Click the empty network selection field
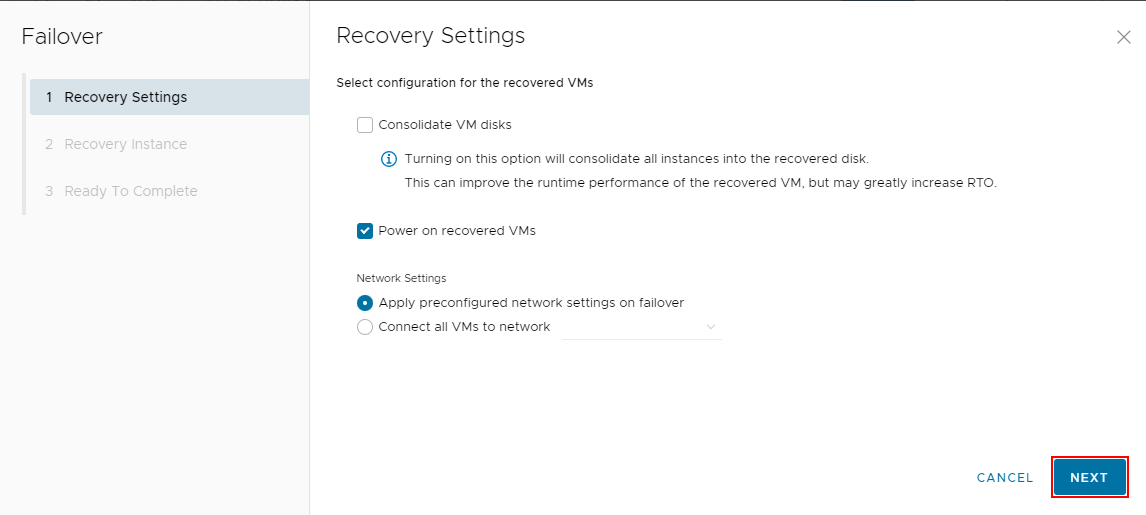Screen dimensions: 1146x515 [x=632, y=327]
